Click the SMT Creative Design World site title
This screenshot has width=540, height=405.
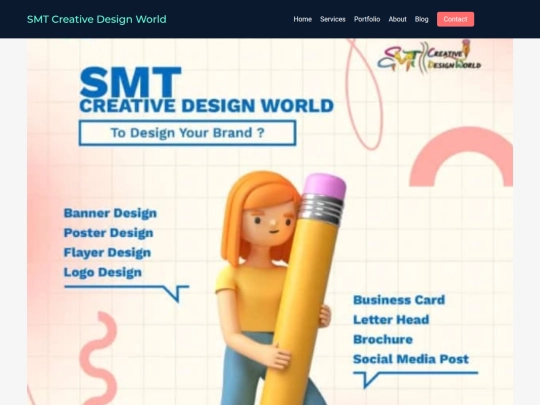click(x=97, y=19)
